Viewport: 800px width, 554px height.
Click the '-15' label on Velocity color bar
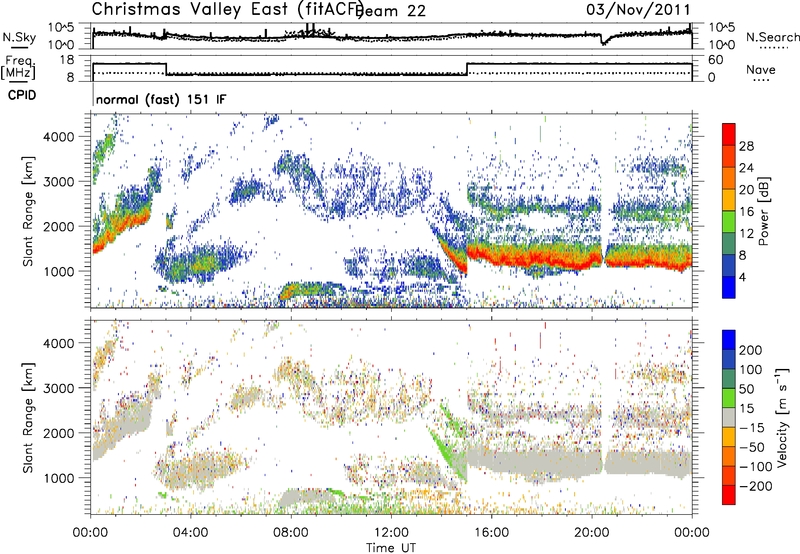pos(752,427)
